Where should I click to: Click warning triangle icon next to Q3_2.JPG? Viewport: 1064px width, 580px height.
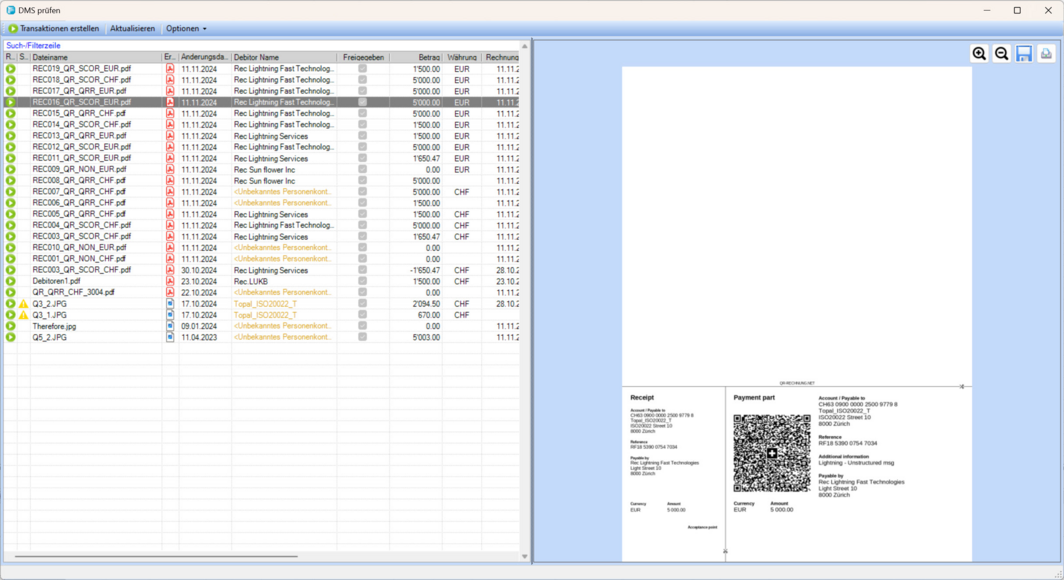(x=23, y=304)
